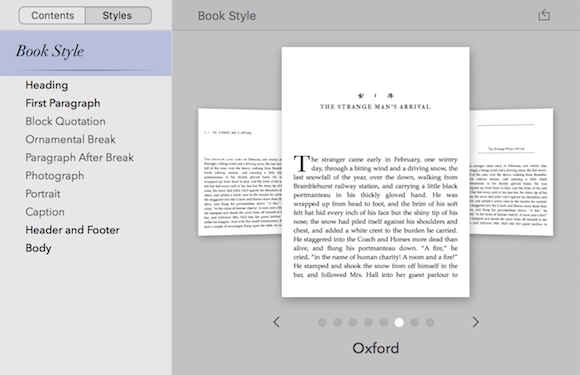Click the right preview page thumbnail

click(x=512, y=172)
